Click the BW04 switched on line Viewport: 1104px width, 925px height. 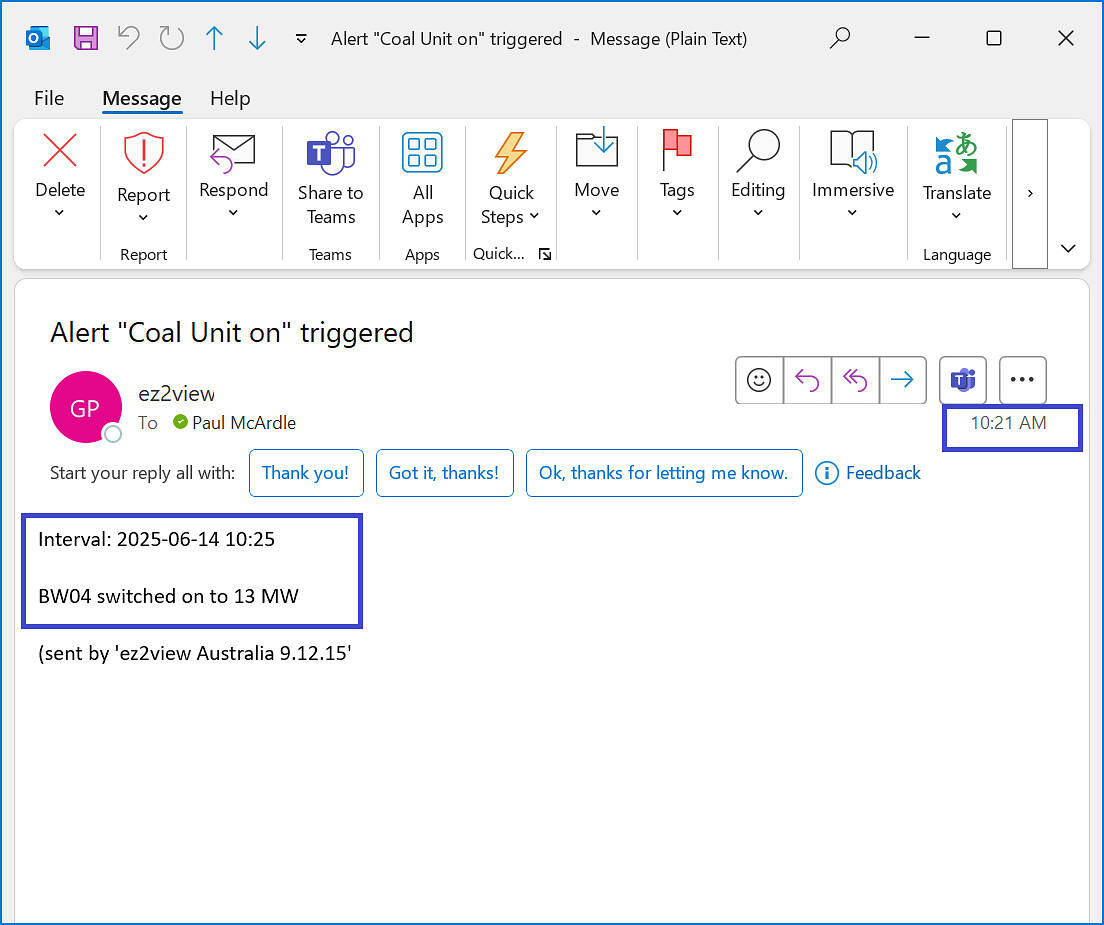coord(168,596)
